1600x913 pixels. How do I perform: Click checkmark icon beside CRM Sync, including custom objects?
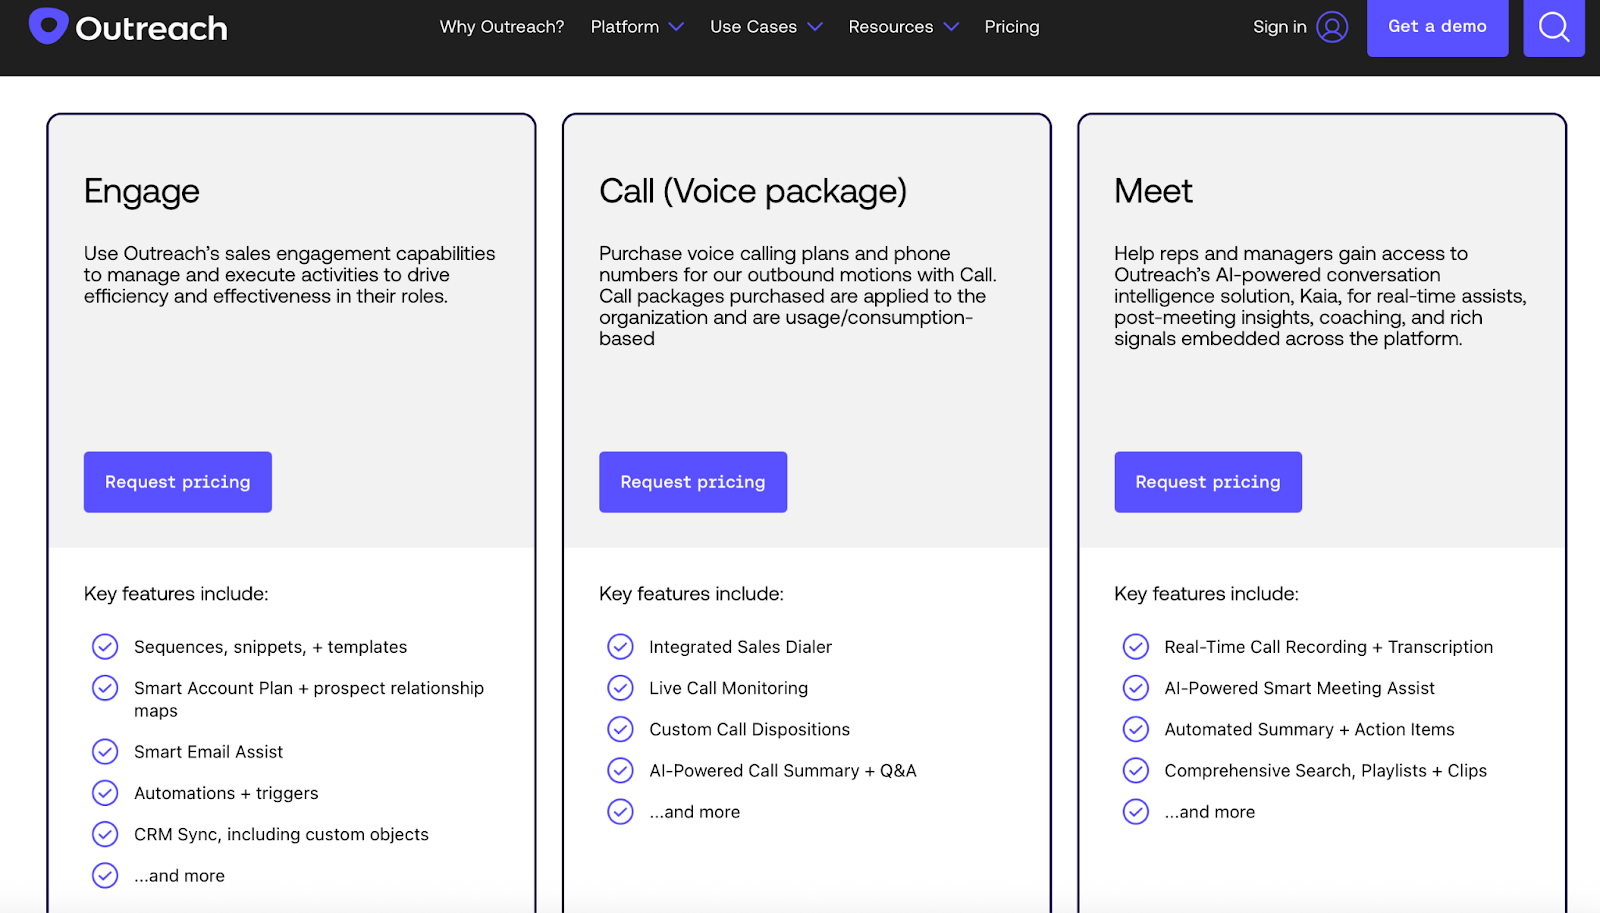point(105,834)
